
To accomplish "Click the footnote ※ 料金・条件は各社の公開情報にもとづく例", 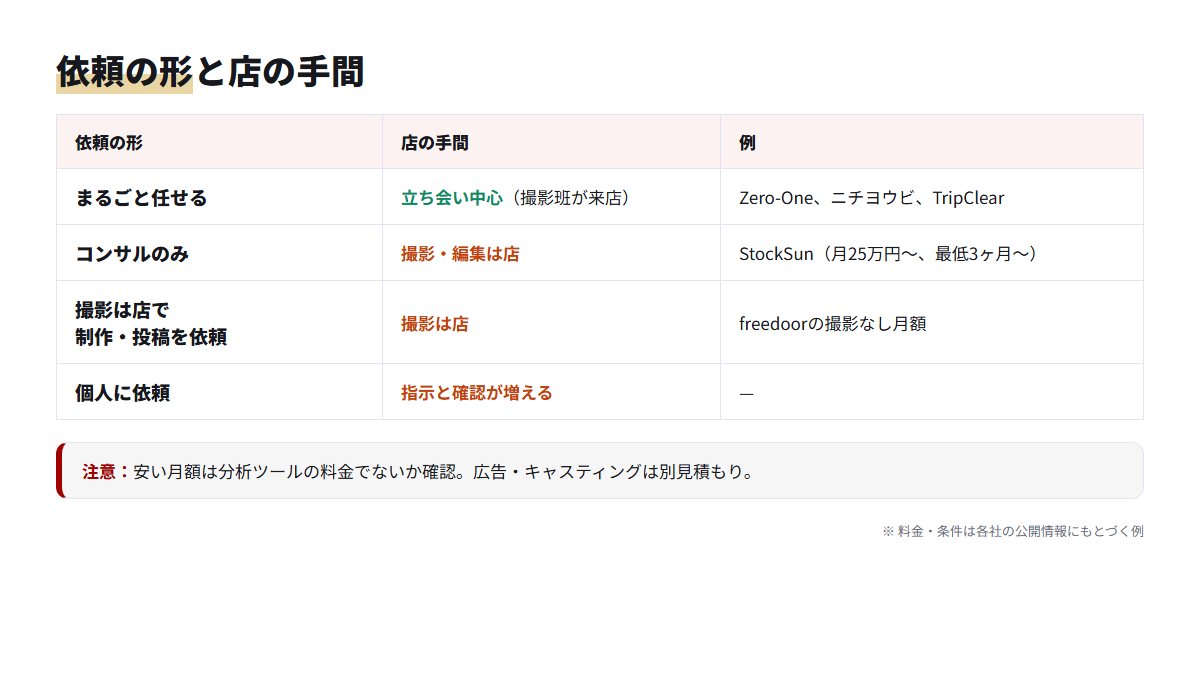I will point(1012,531).
